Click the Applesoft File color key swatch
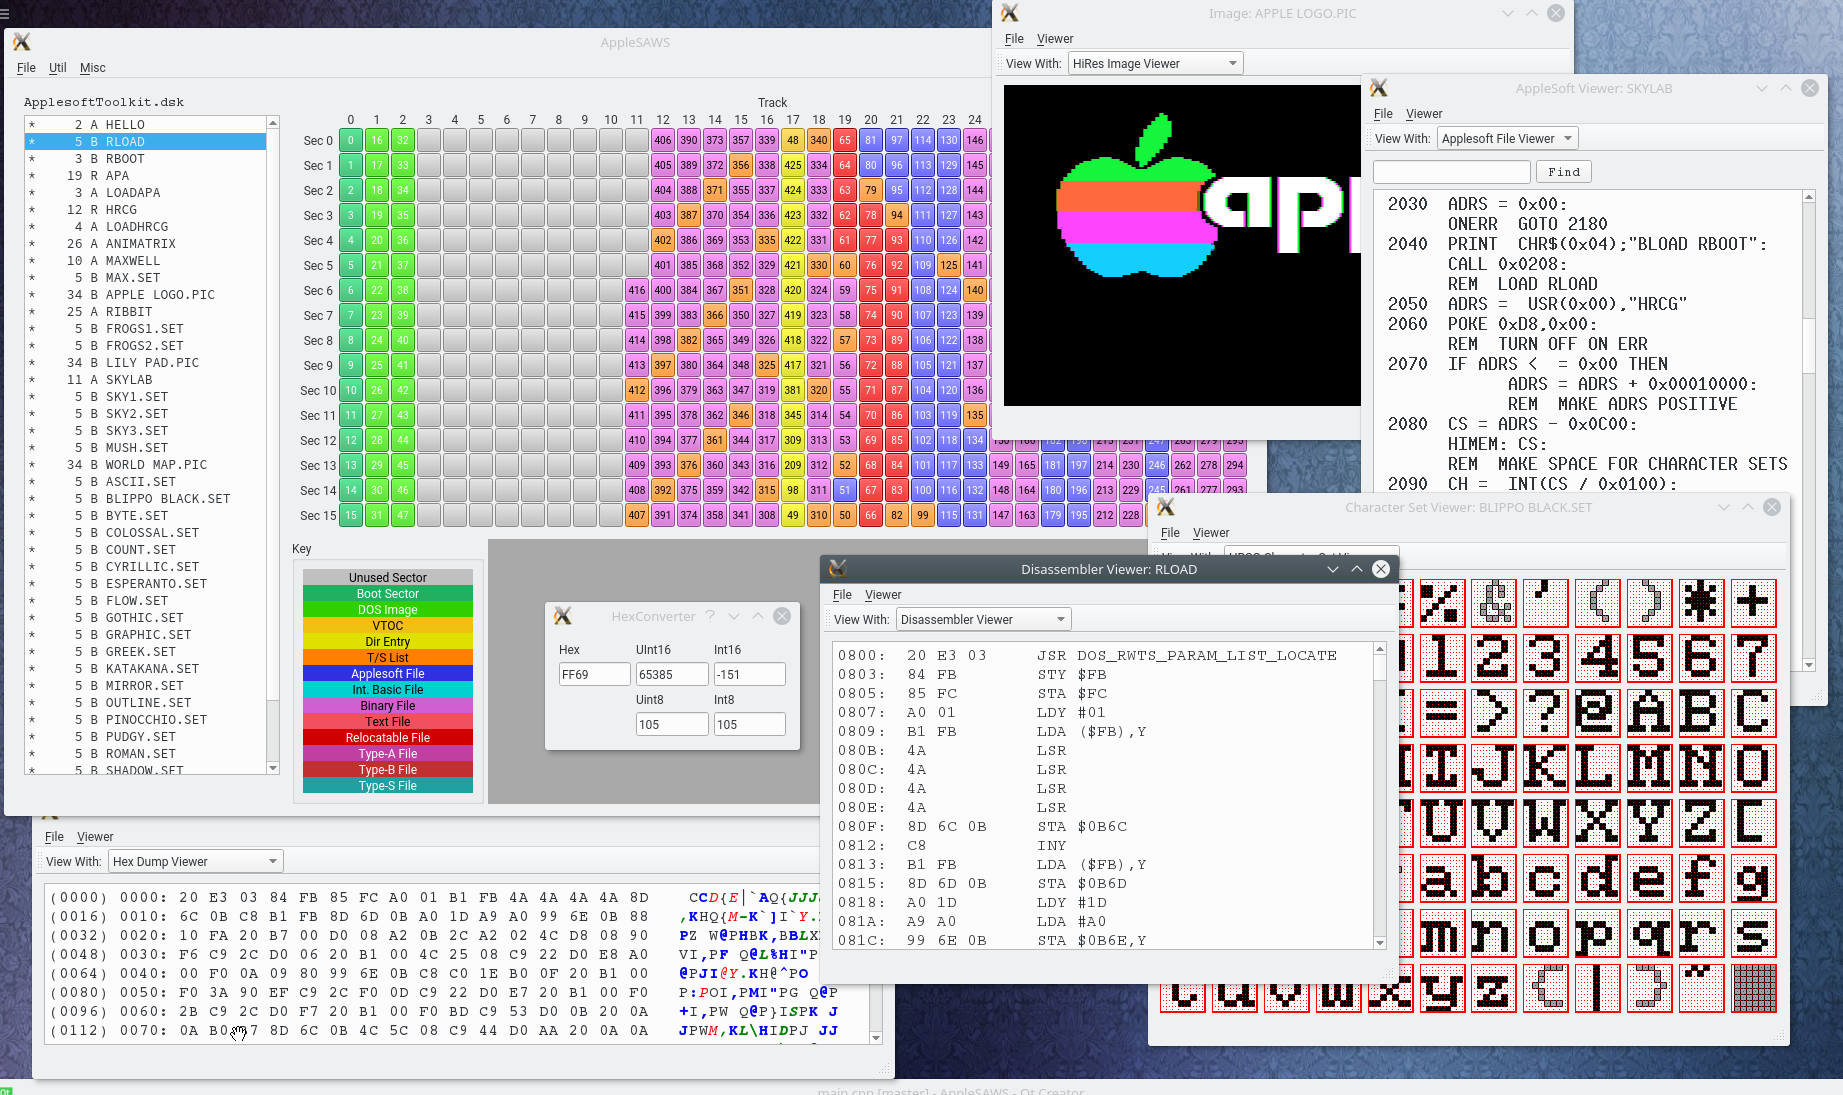This screenshot has height=1095, width=1843. [x=388, y=673]
